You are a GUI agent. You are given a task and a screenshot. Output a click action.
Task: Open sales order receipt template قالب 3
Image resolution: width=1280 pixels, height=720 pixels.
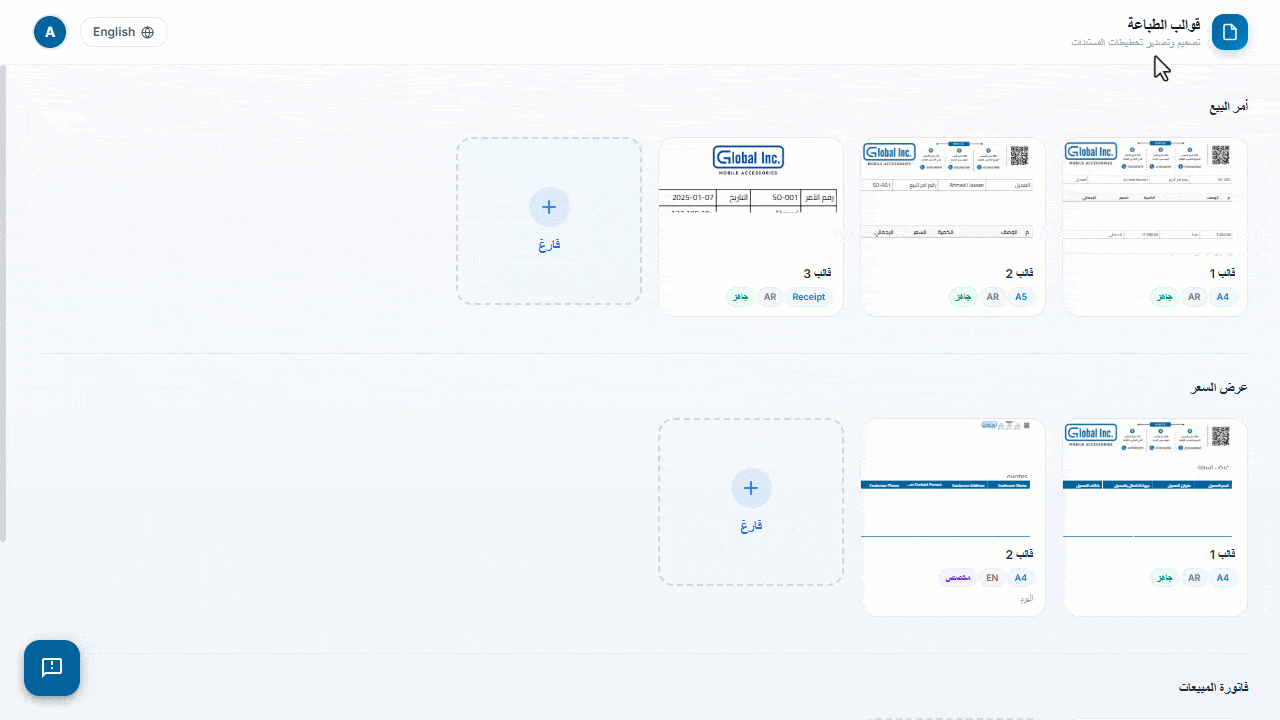tap(751, 197)
